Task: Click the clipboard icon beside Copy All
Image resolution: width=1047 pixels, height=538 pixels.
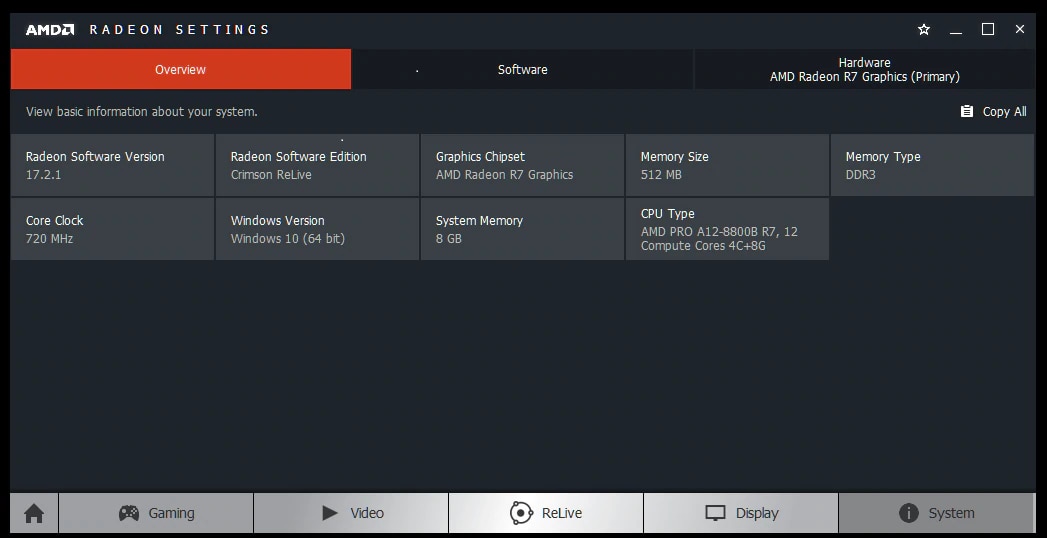Action: [x=966, y=111]
